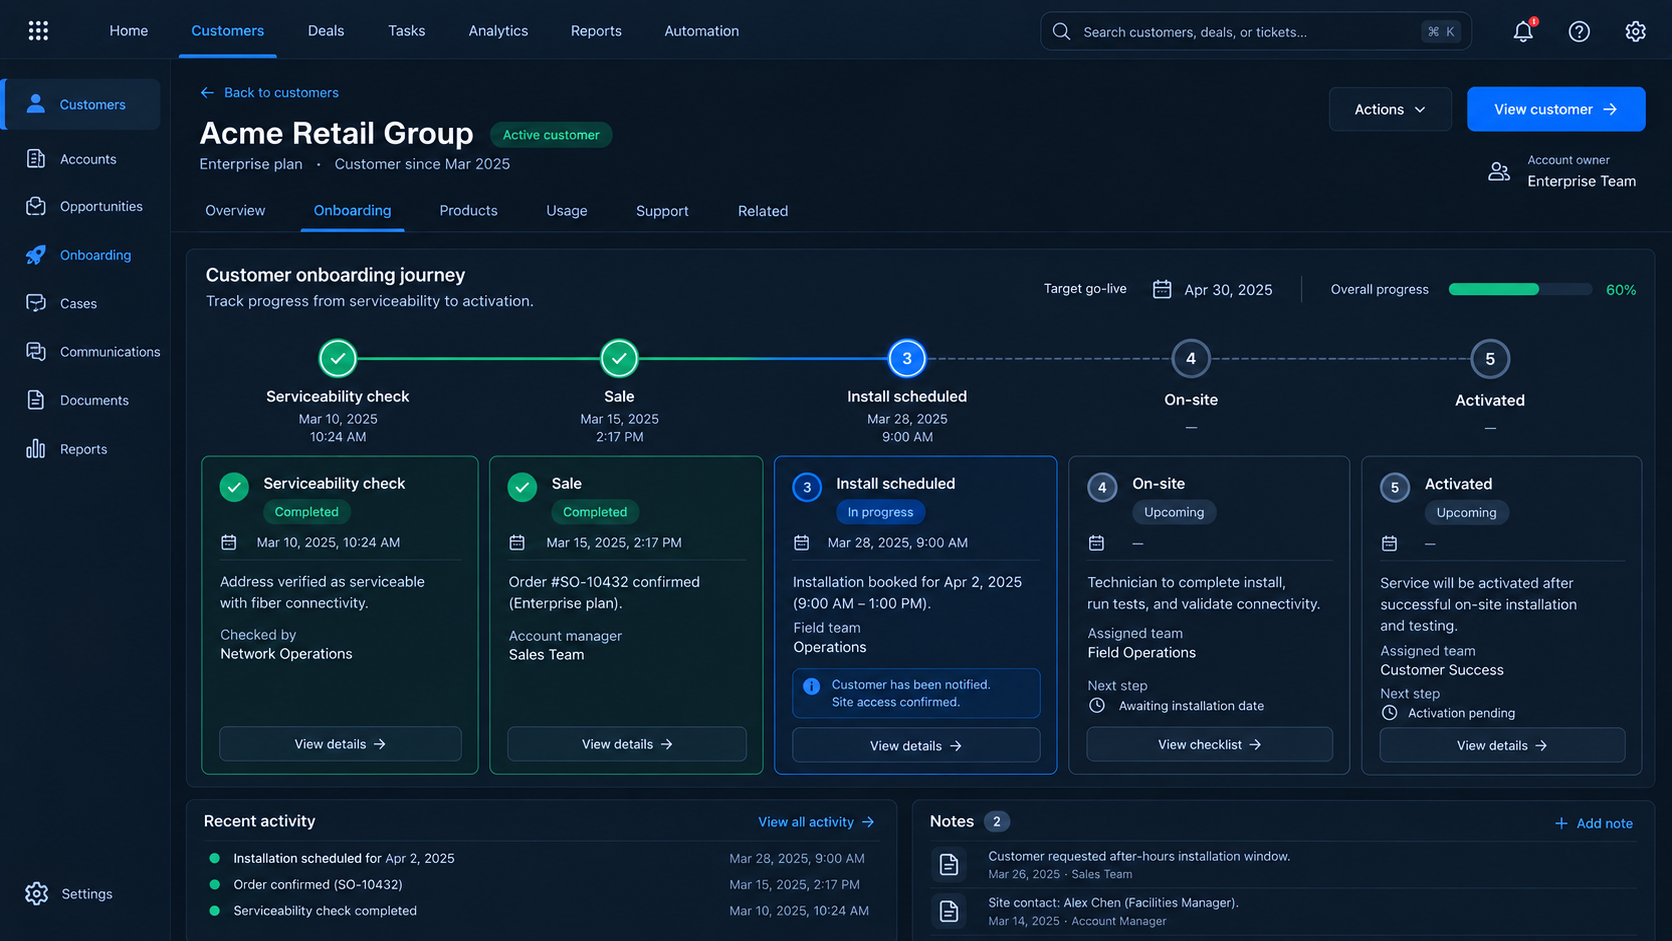Image resolution: width=1672 pixels, height=941 pixels.
Task: Click the Sale timeline step marker
Action: (x=619, y=358)
